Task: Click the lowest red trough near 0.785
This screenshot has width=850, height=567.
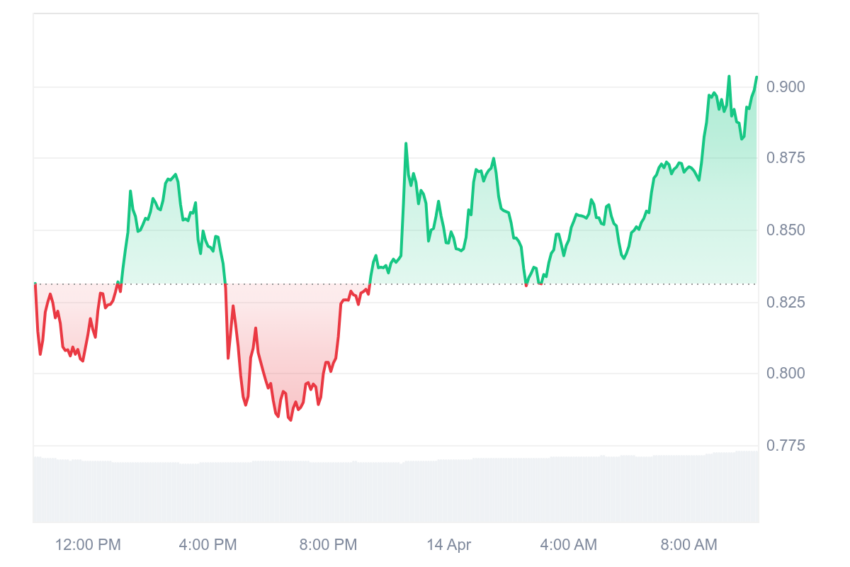Action: pyautogui.click(x=291, y=420)
